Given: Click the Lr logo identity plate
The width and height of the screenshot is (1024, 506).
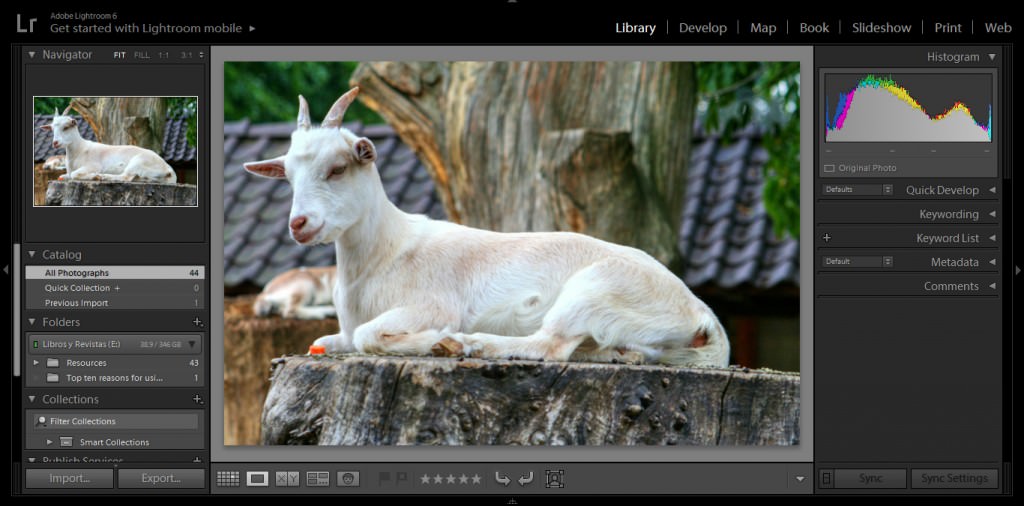Looking at the screenshot, I should 26,24.
